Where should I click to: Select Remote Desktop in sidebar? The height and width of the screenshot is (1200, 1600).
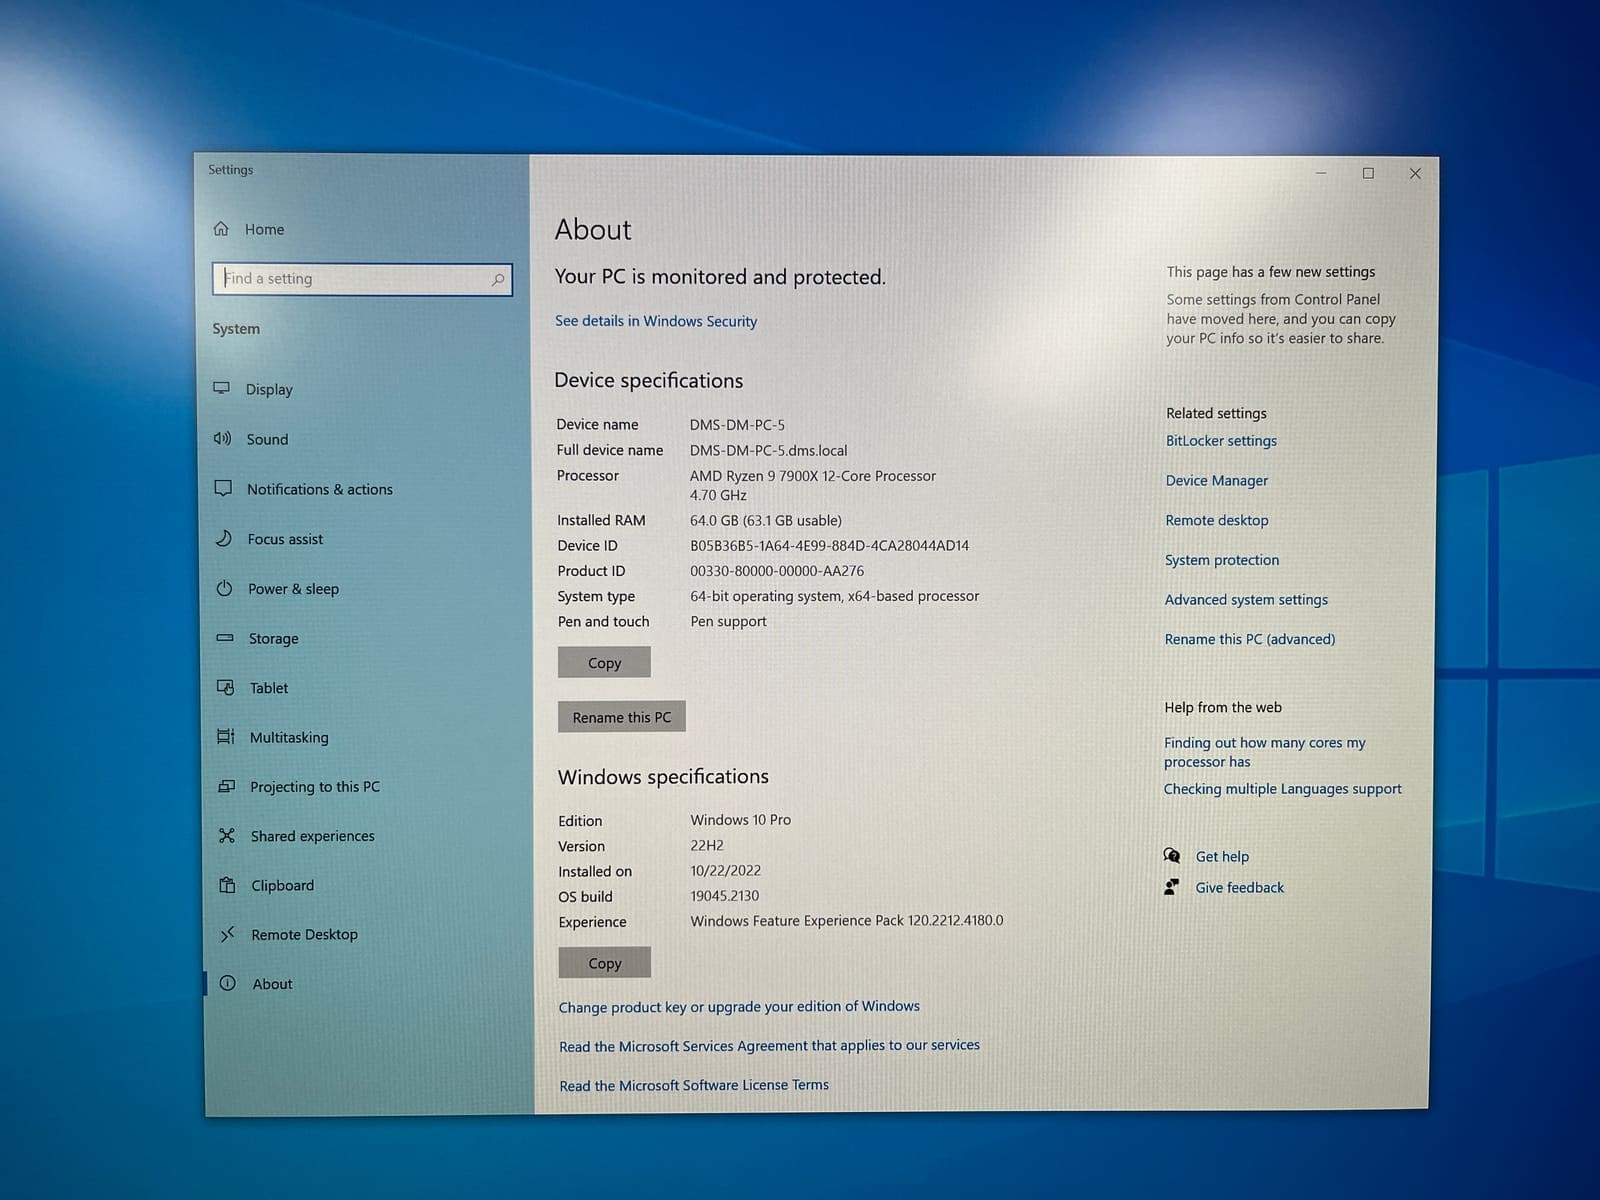point(305,934)
